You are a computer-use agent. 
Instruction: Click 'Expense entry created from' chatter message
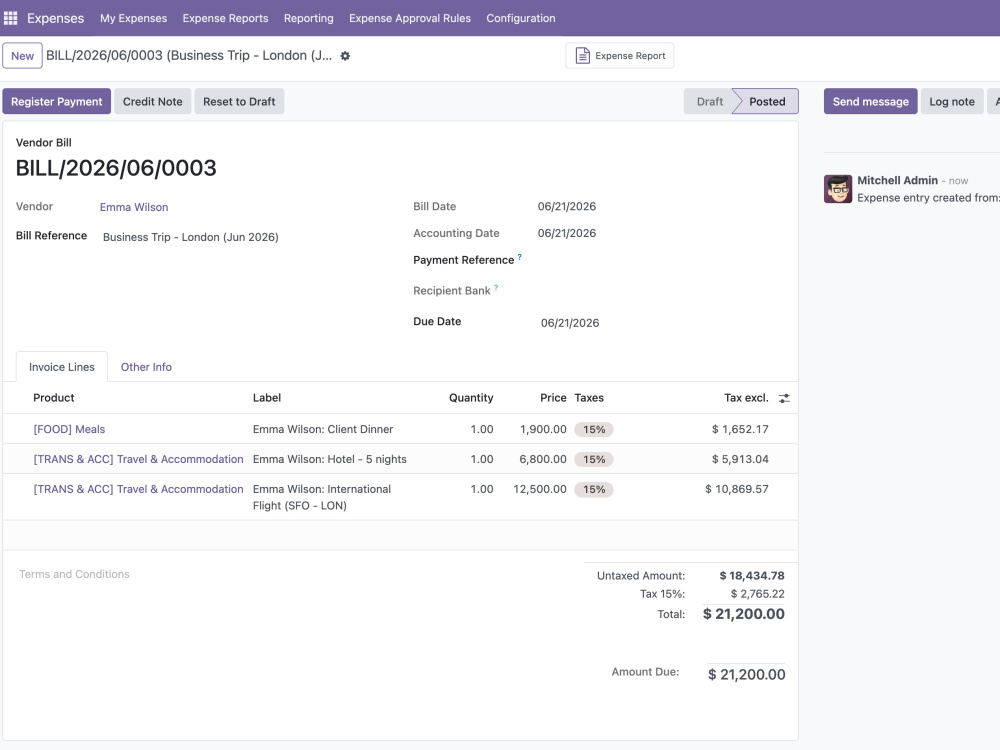[928, 198]
